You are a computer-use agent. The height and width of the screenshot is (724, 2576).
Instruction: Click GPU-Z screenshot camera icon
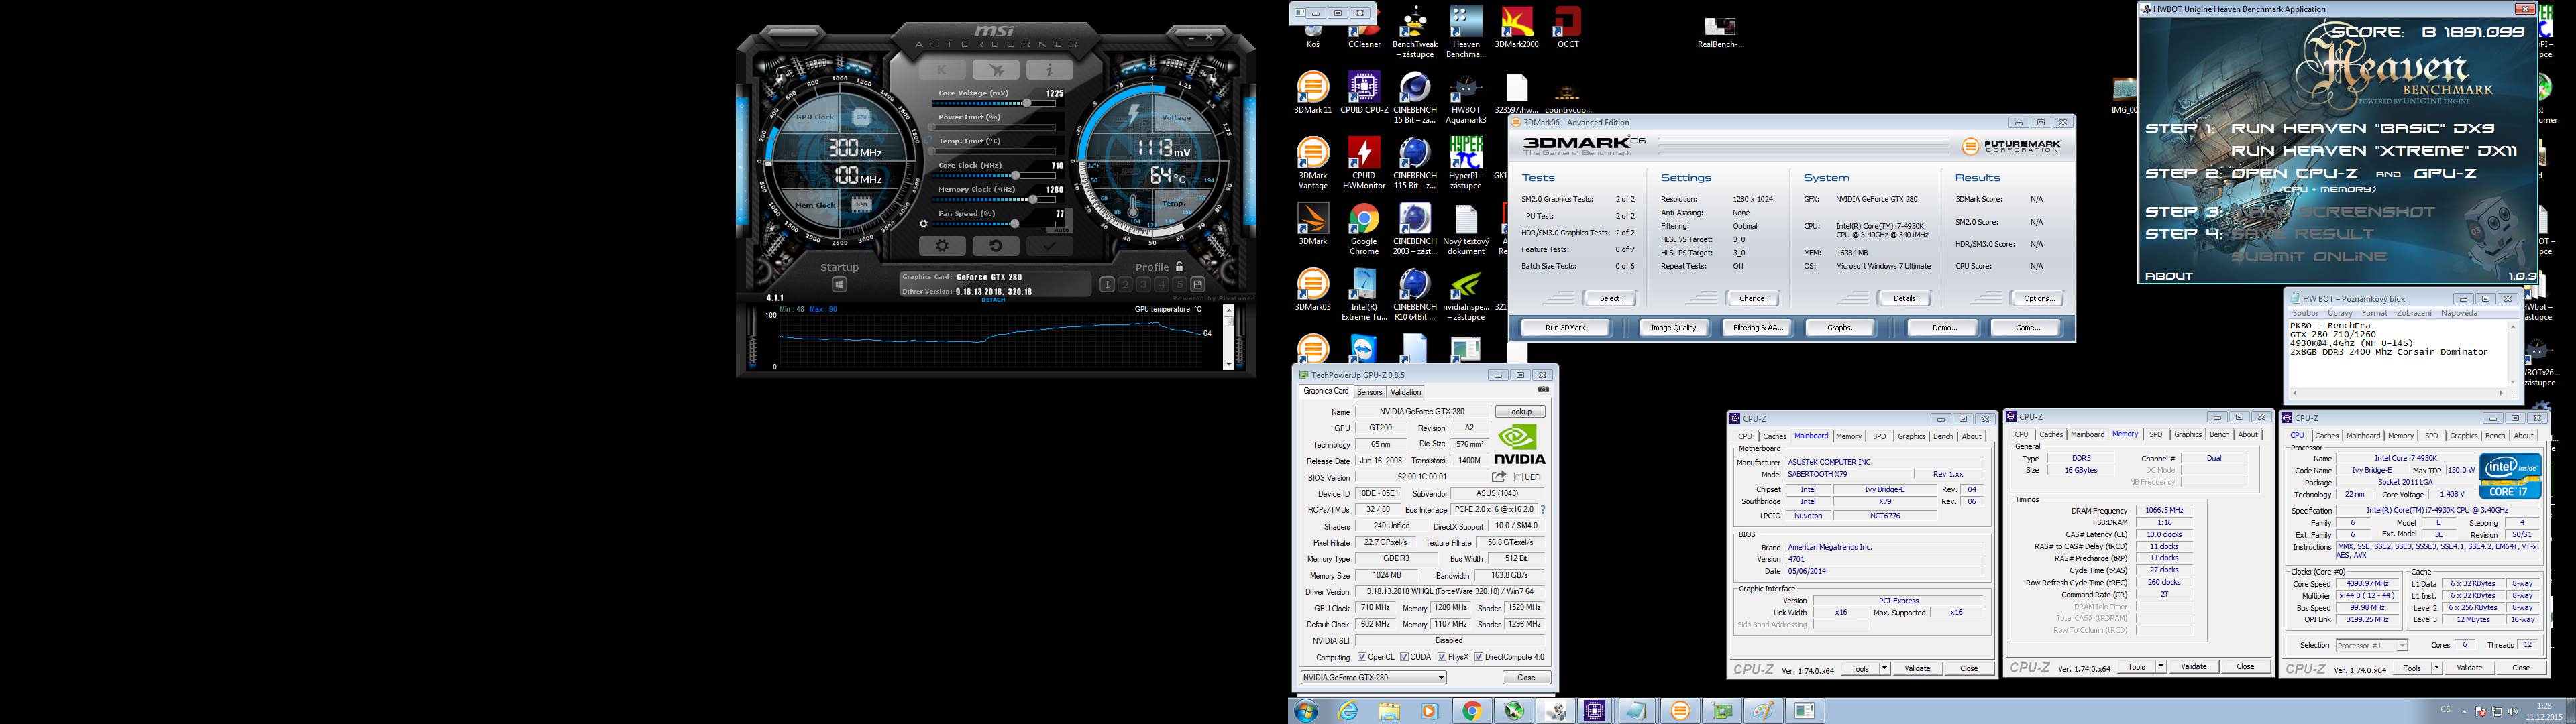pos(1543,390)
